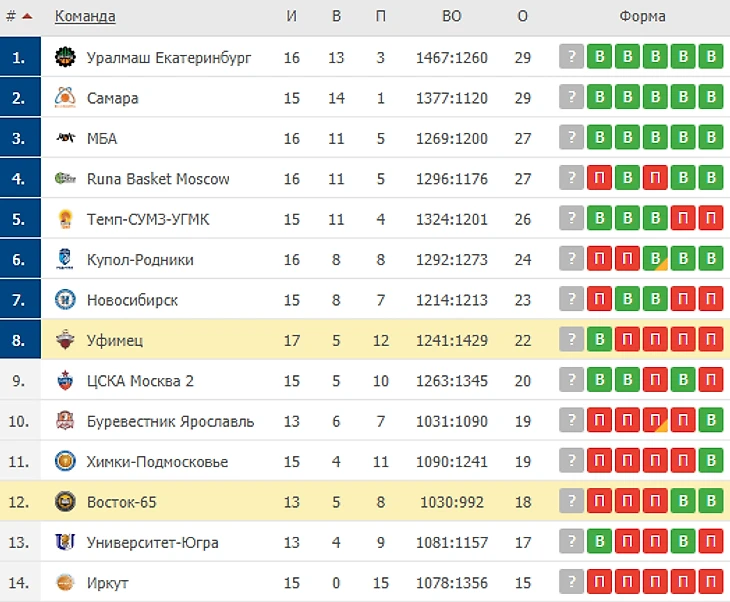This screenshot has height=602, width=730.
Task: Sort by the О points column header
Action: pos(522,17)
